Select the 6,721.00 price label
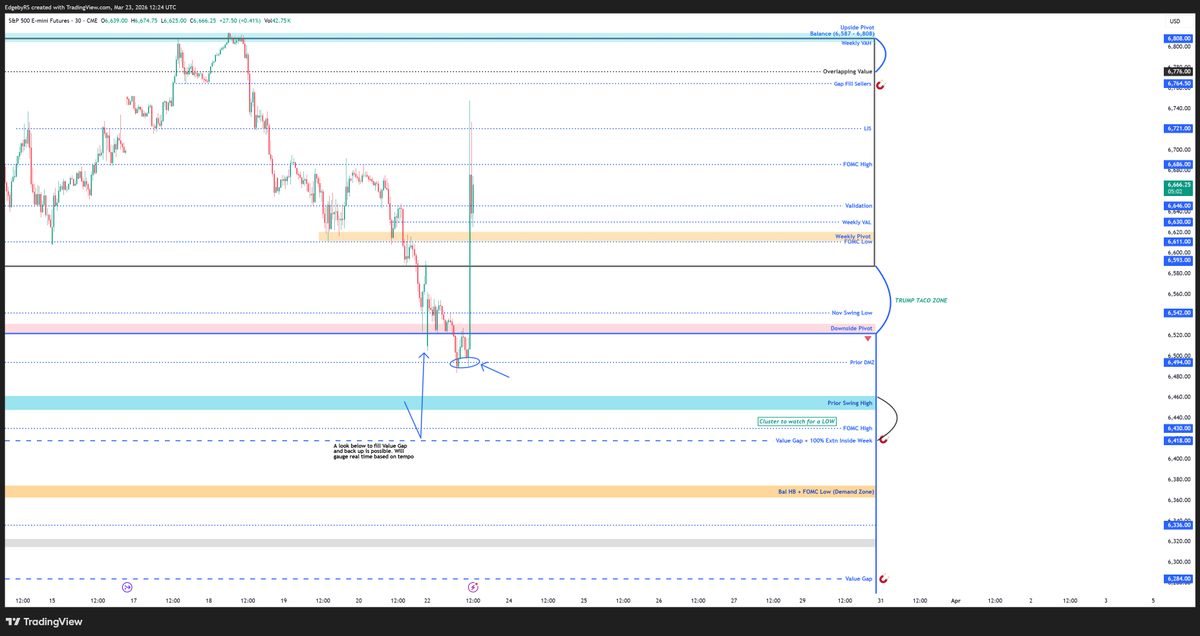Image resolution: width=1200 pixels, height=636 pixels. [1177, 129]
